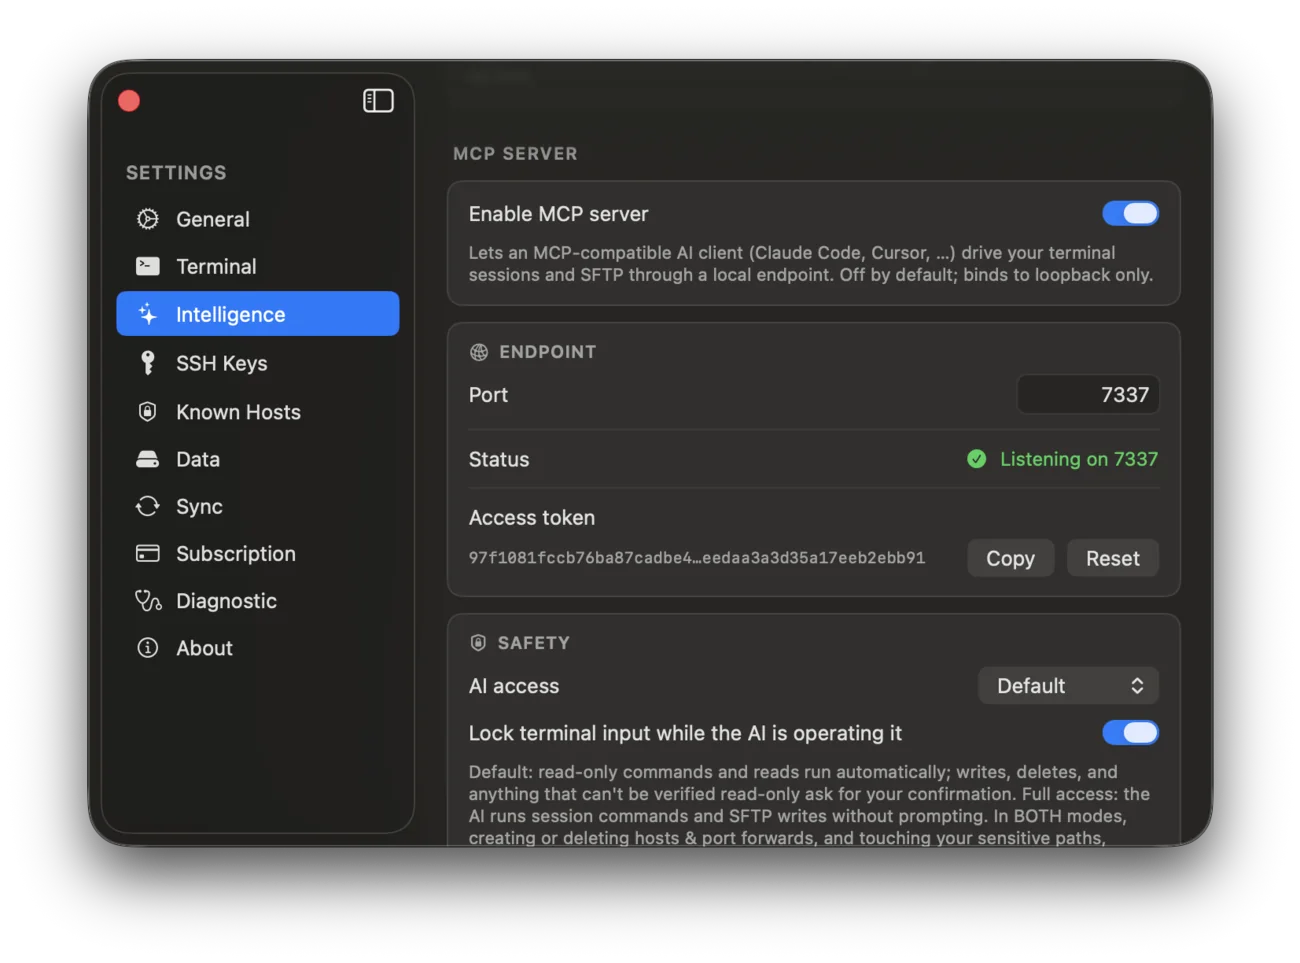Click the Enable MCP server label
Image resolution: width=1300 pixels, height=963 pixels.
(x=558, y=214)
